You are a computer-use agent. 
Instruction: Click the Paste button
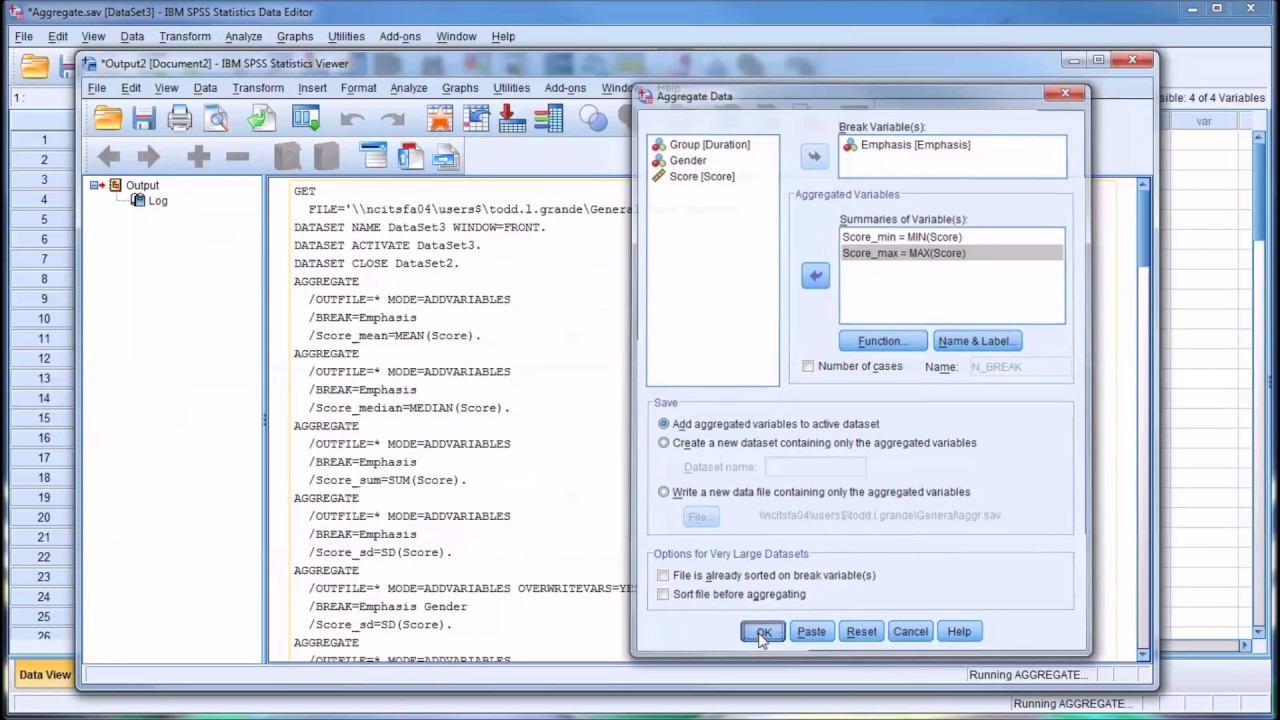(811, 632)
